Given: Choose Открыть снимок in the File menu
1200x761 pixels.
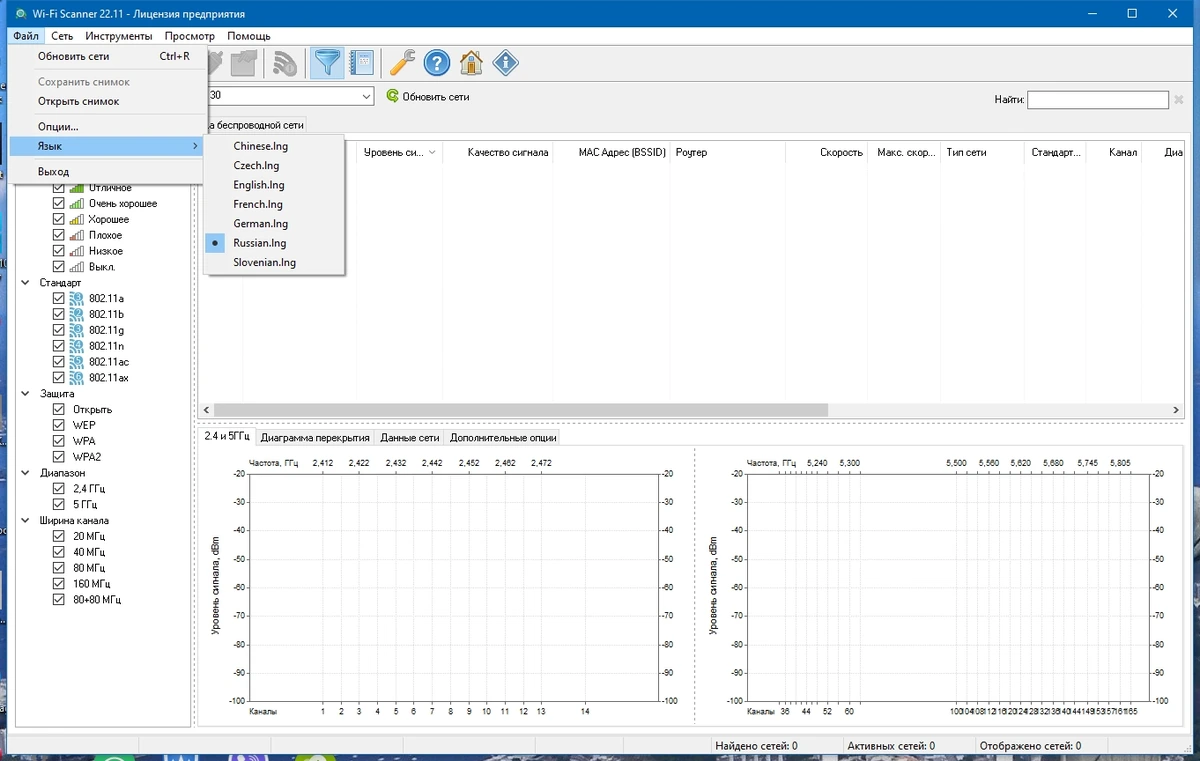Looking at the screenshot, I should [x=107, y=101].
